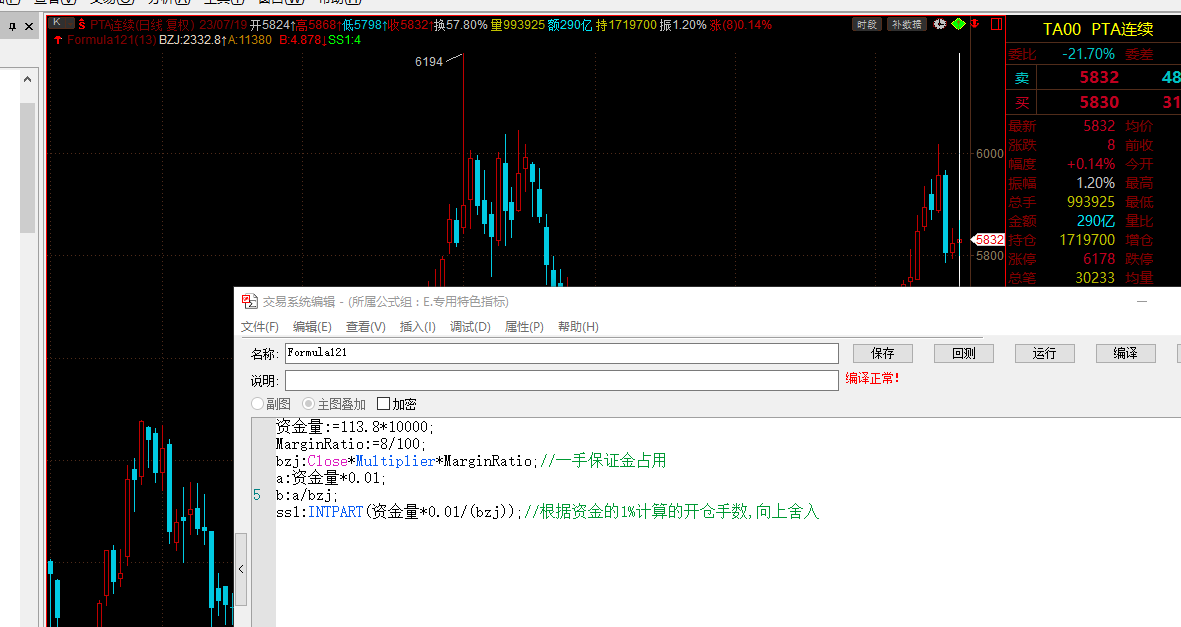
Task: Close the left side panel with X
Action: [29, 26]
